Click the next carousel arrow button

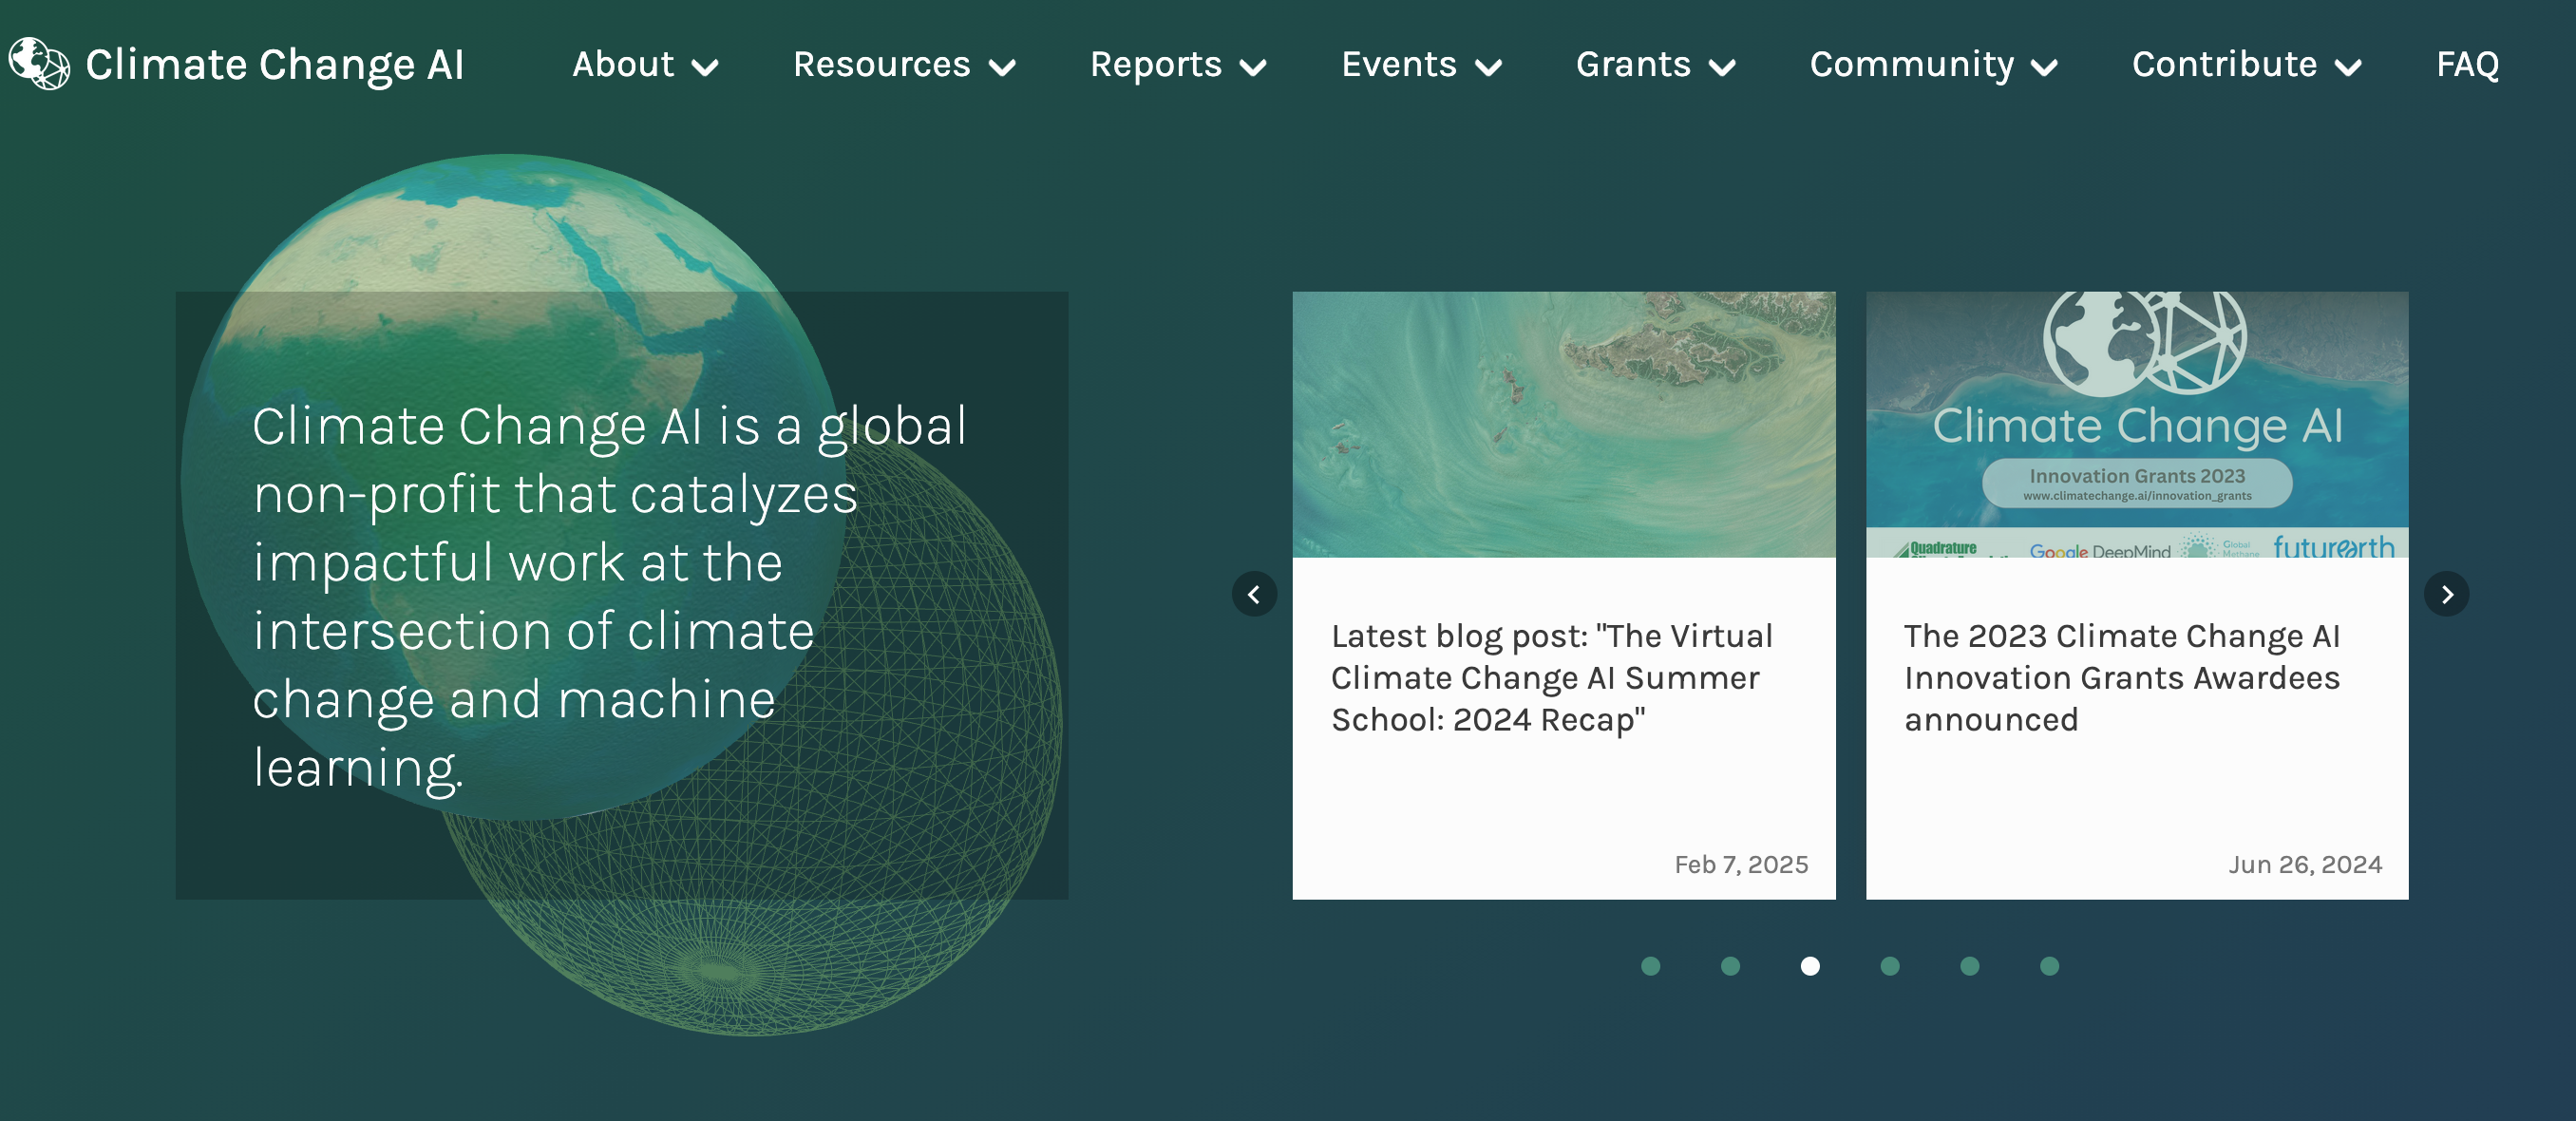tap(2446, 594)
